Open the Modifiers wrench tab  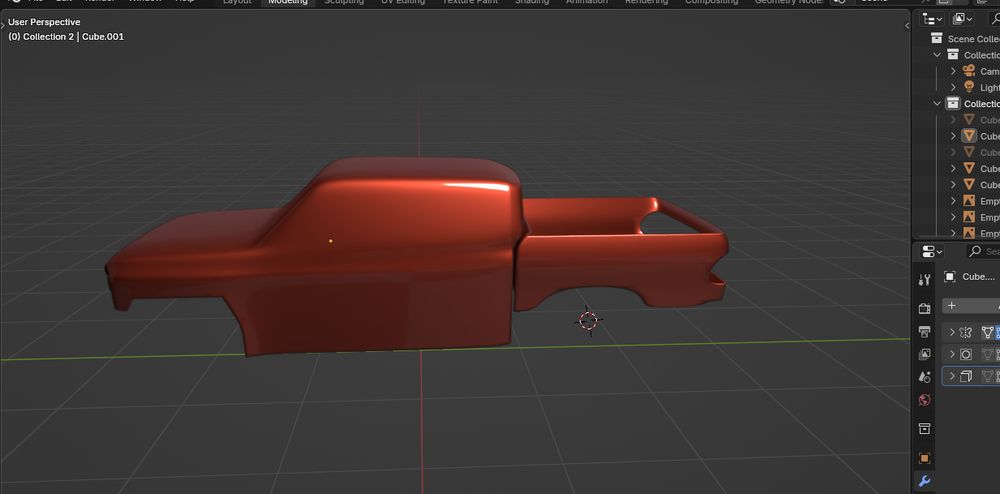click(924, 481)
